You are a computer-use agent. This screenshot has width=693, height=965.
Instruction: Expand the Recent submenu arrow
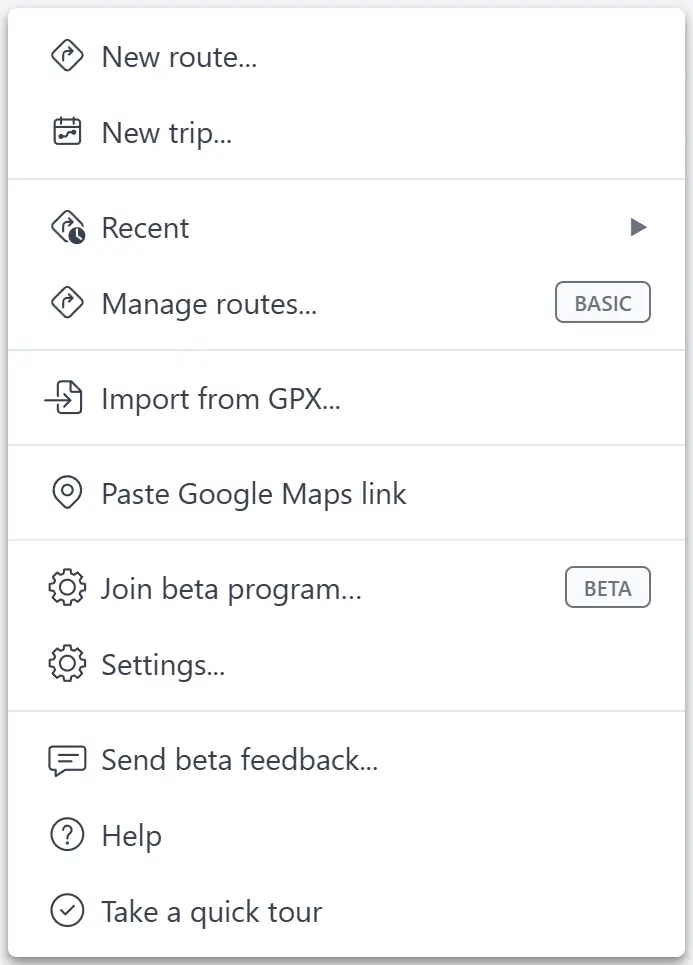[x=638, y=227]
